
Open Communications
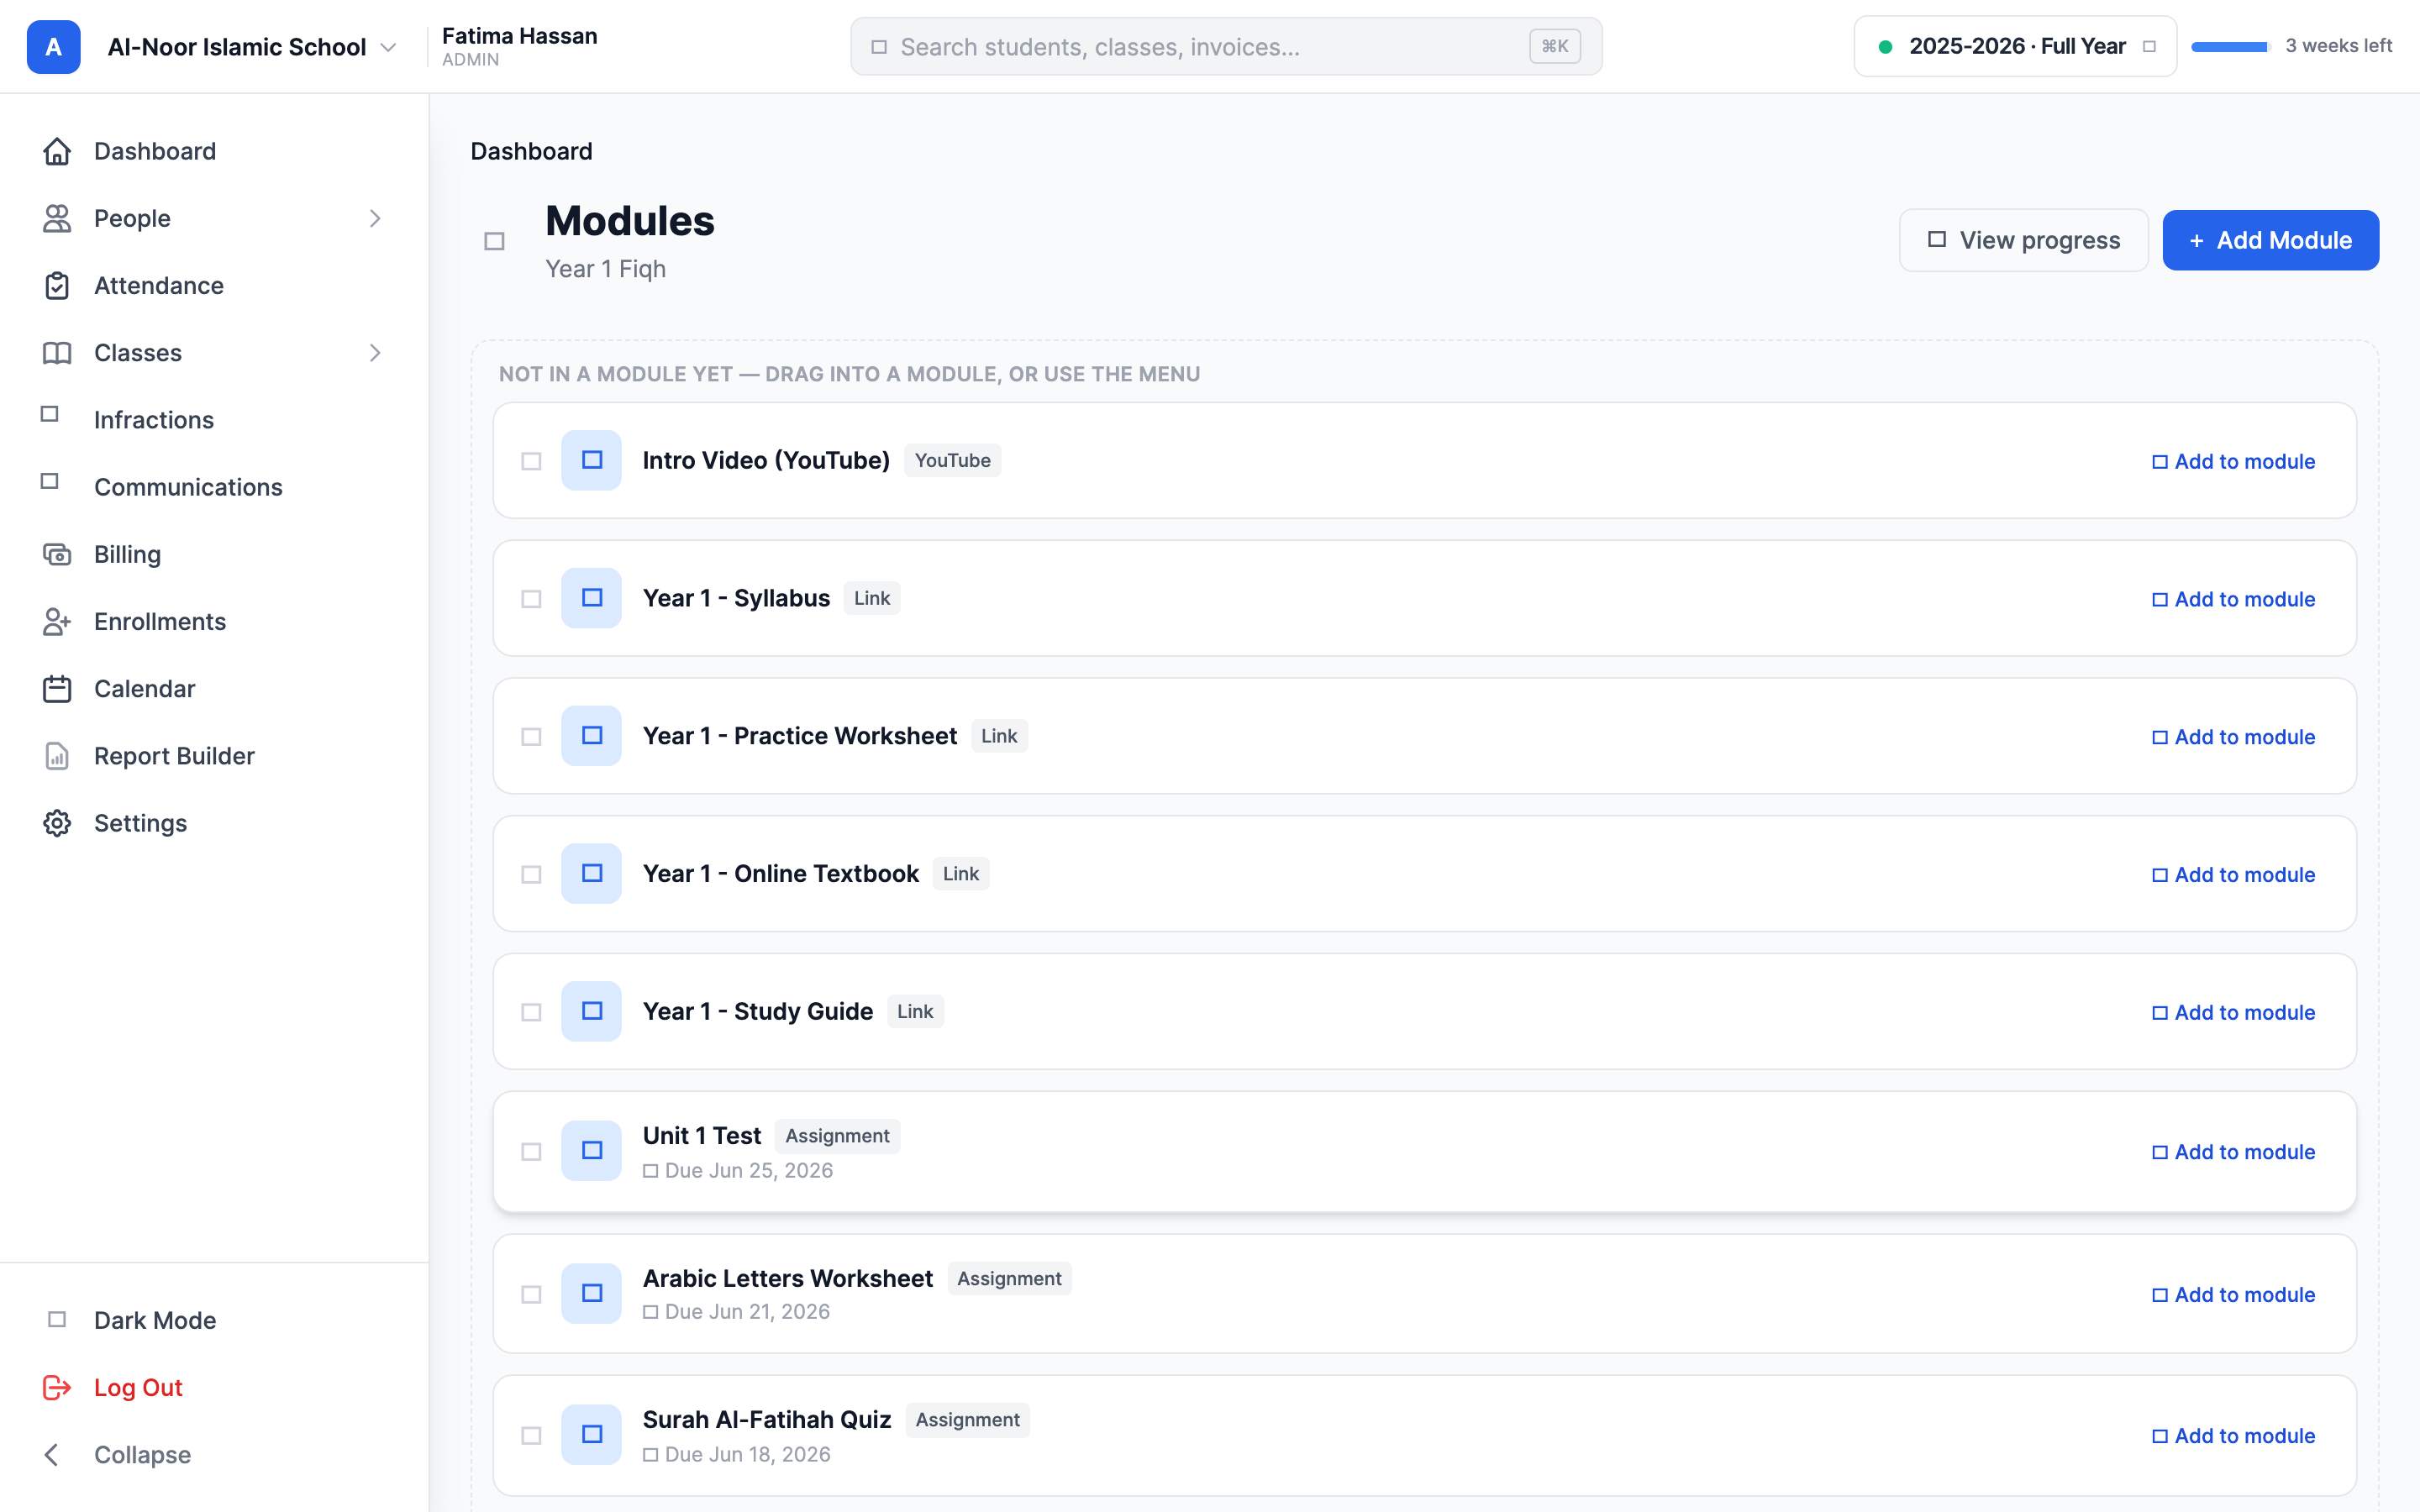point(214,487)
